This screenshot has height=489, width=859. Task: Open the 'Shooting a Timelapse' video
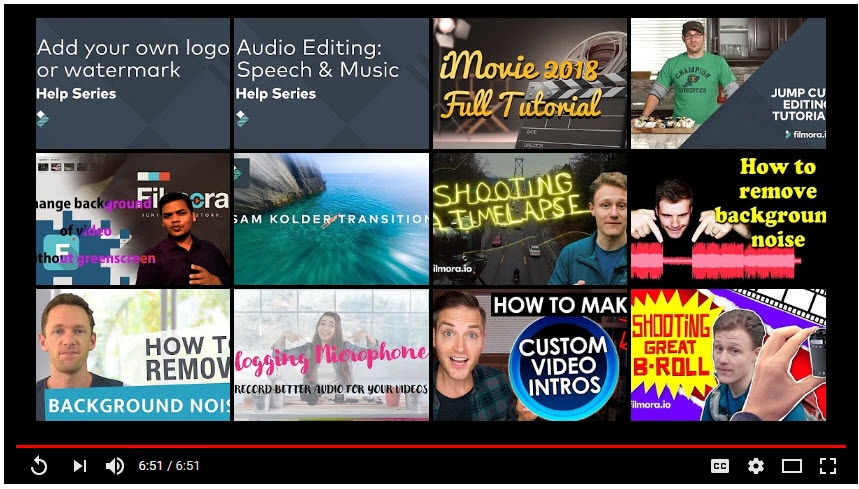530,219
